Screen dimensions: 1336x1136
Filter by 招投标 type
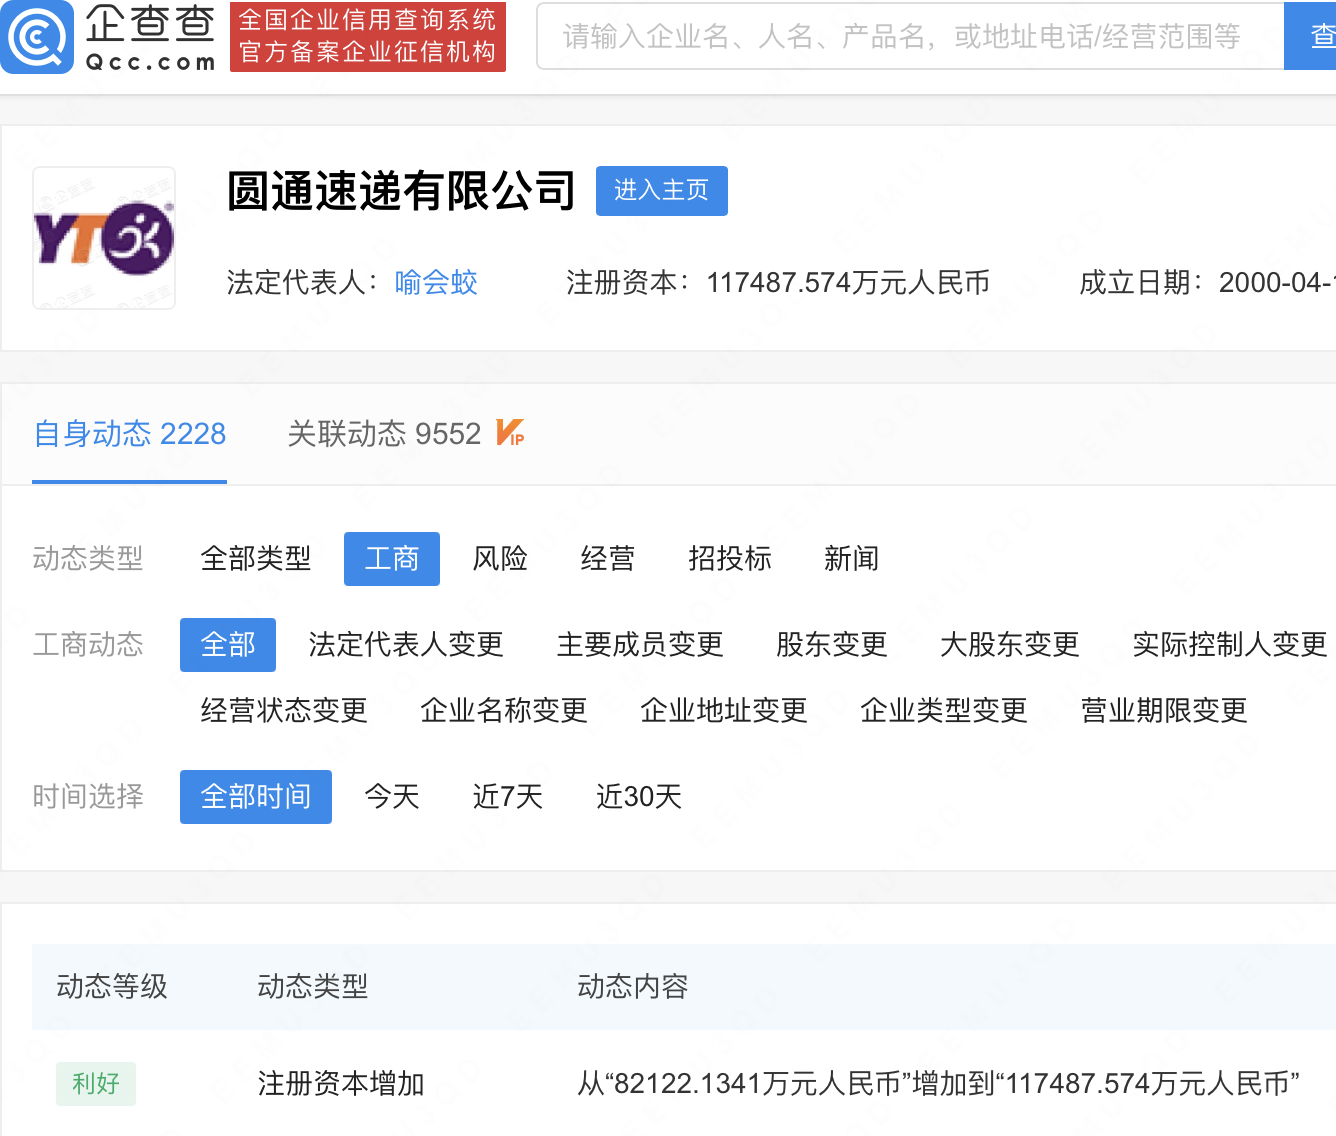coord(730,559)
